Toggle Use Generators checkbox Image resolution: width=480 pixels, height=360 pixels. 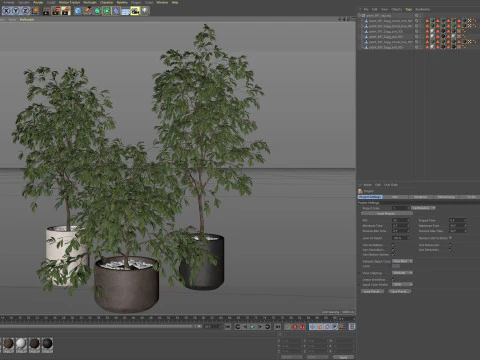click(393, 250)
